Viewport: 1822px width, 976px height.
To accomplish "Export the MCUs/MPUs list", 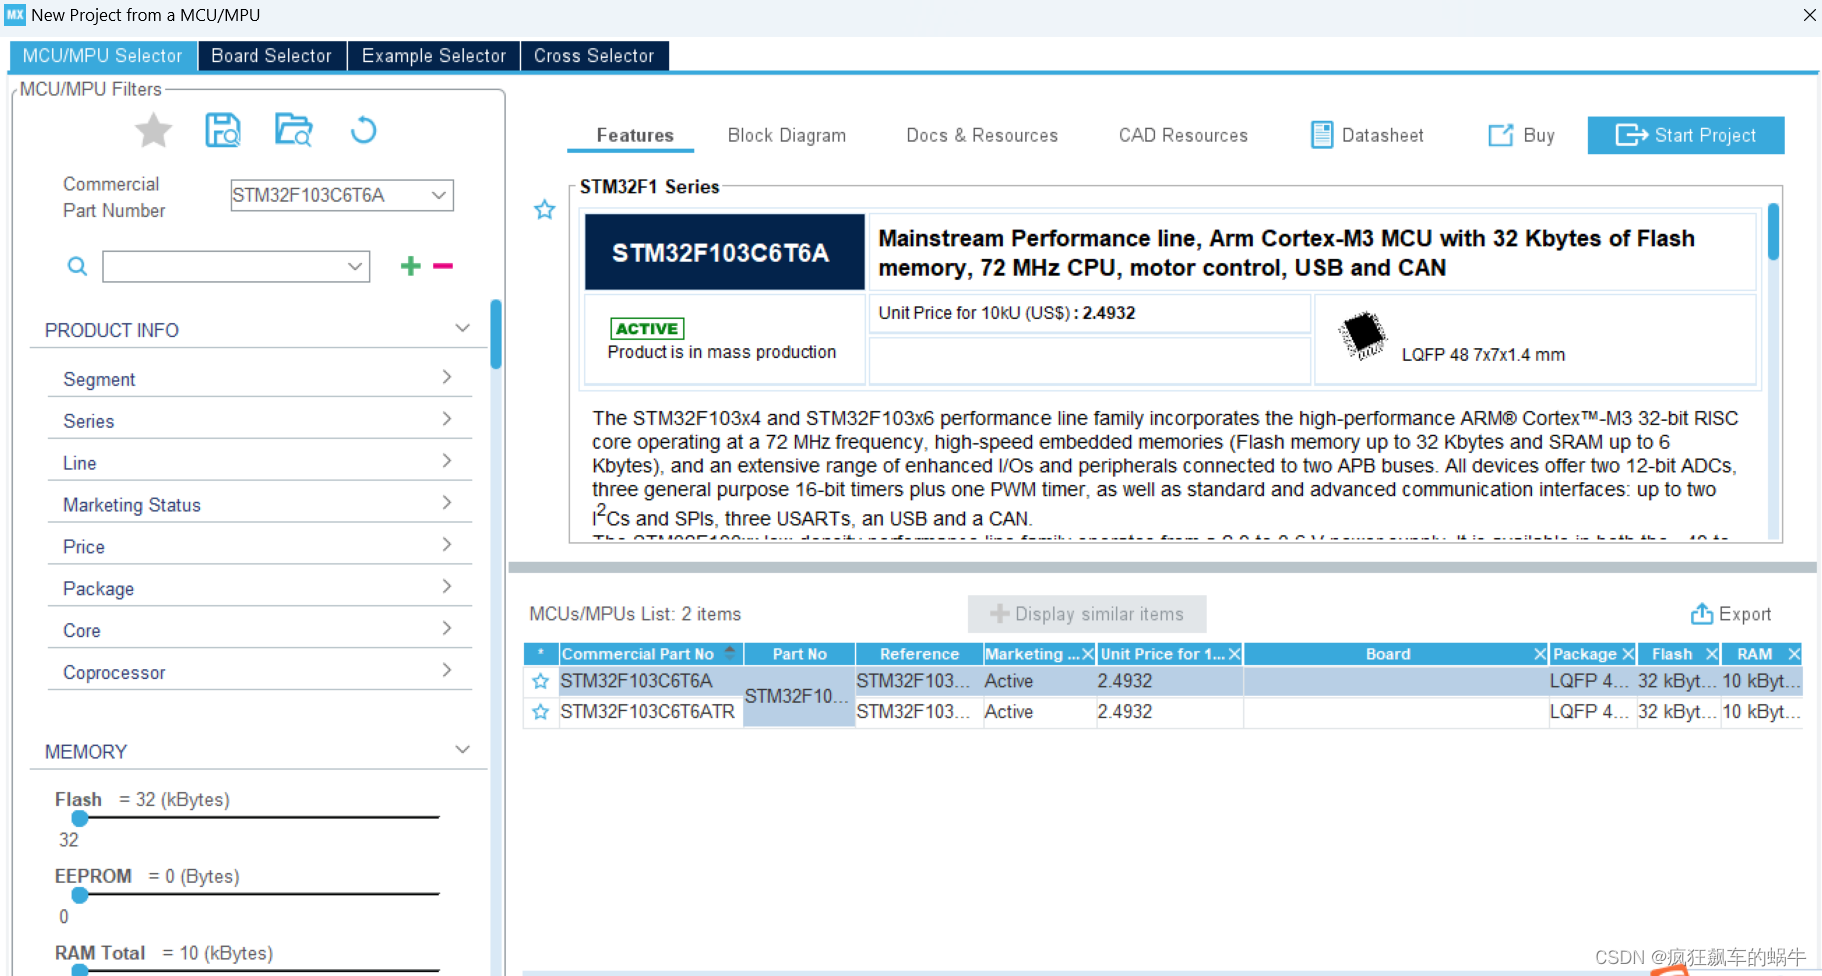I will pyautogui.click(x=1730, y=614).
